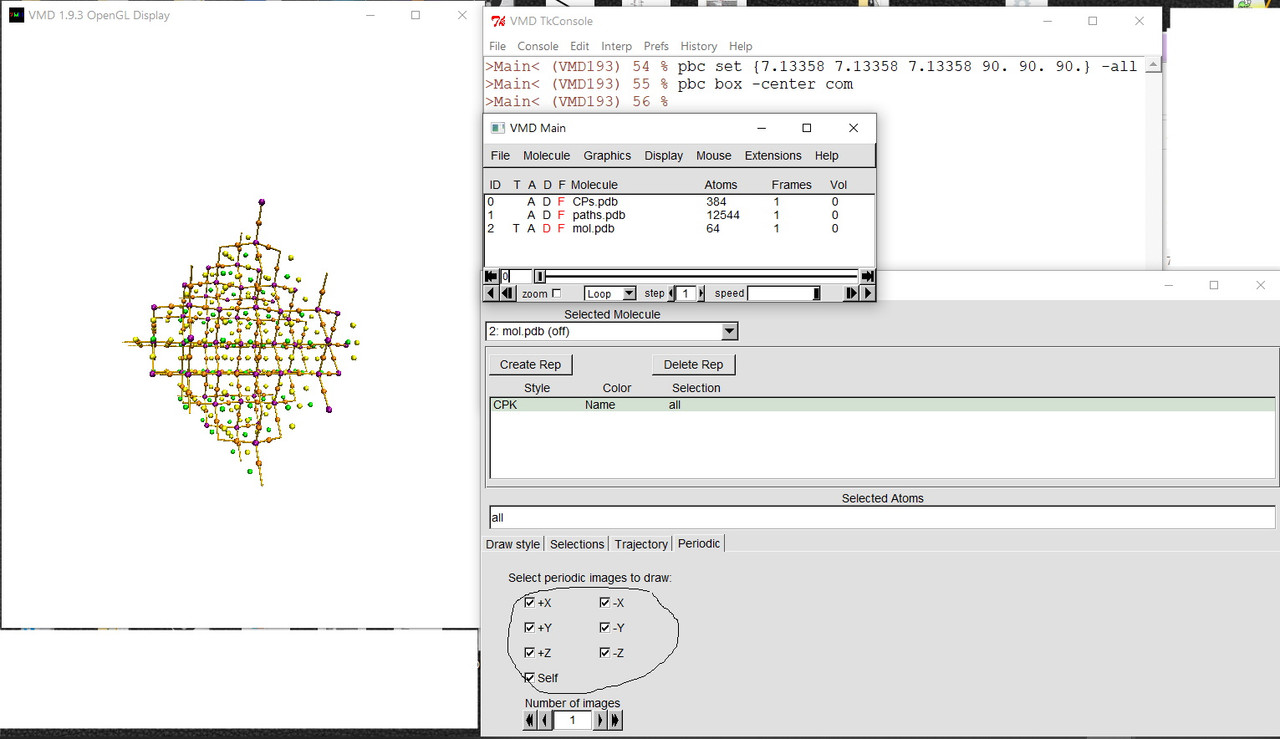The image size is (1280, 739).
Task: Uncheck the +Y periodic image
Action: click(x=529, y=627)
